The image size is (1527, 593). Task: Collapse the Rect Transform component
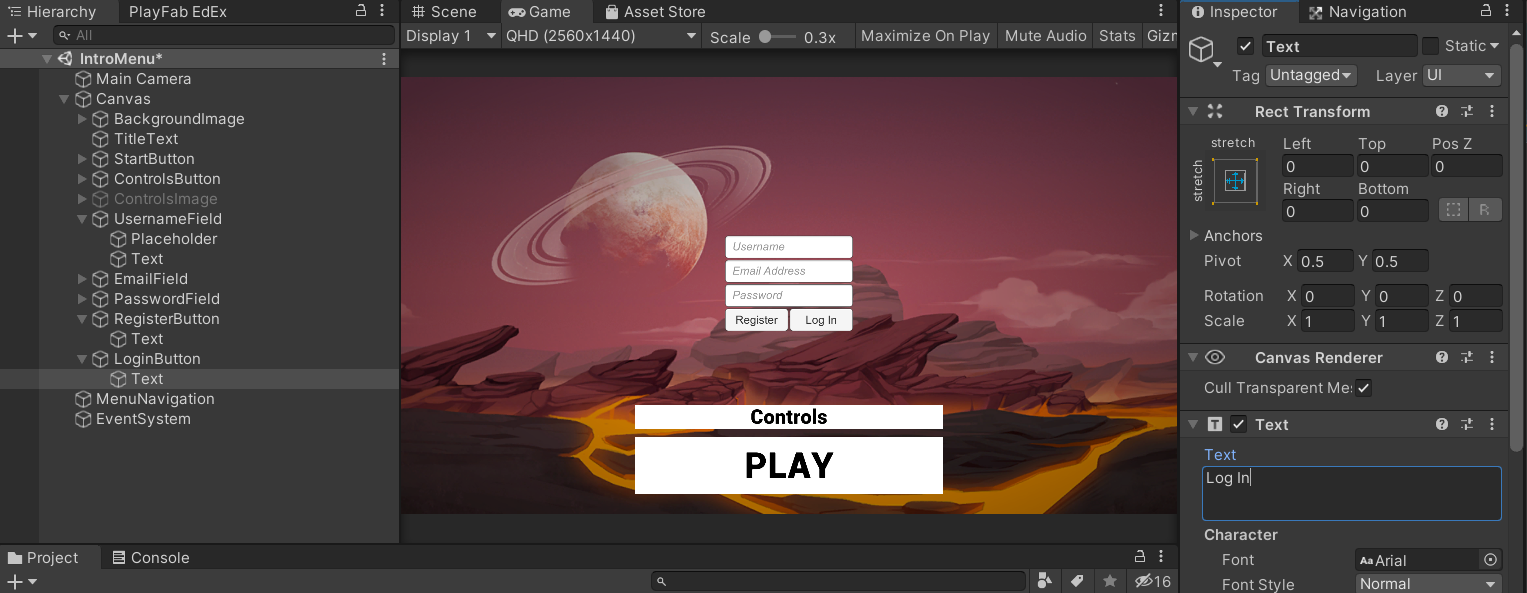pos(1191,112)
